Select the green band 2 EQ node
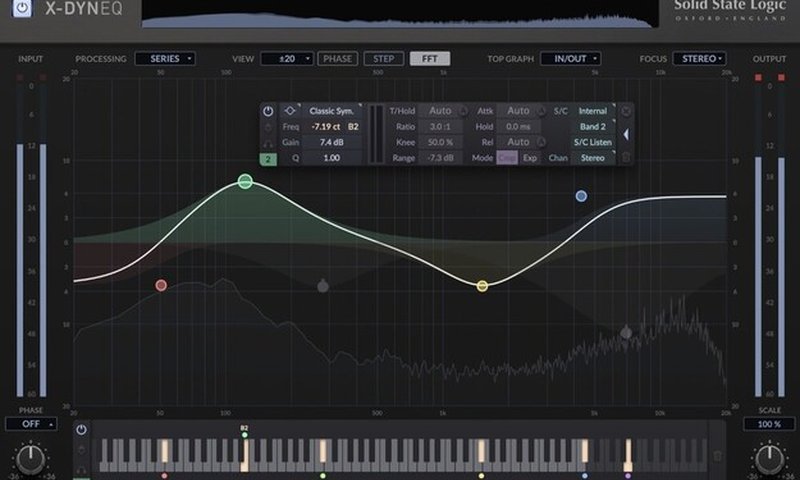The width and height of the screenshot is (800, 480). [245, 181]
